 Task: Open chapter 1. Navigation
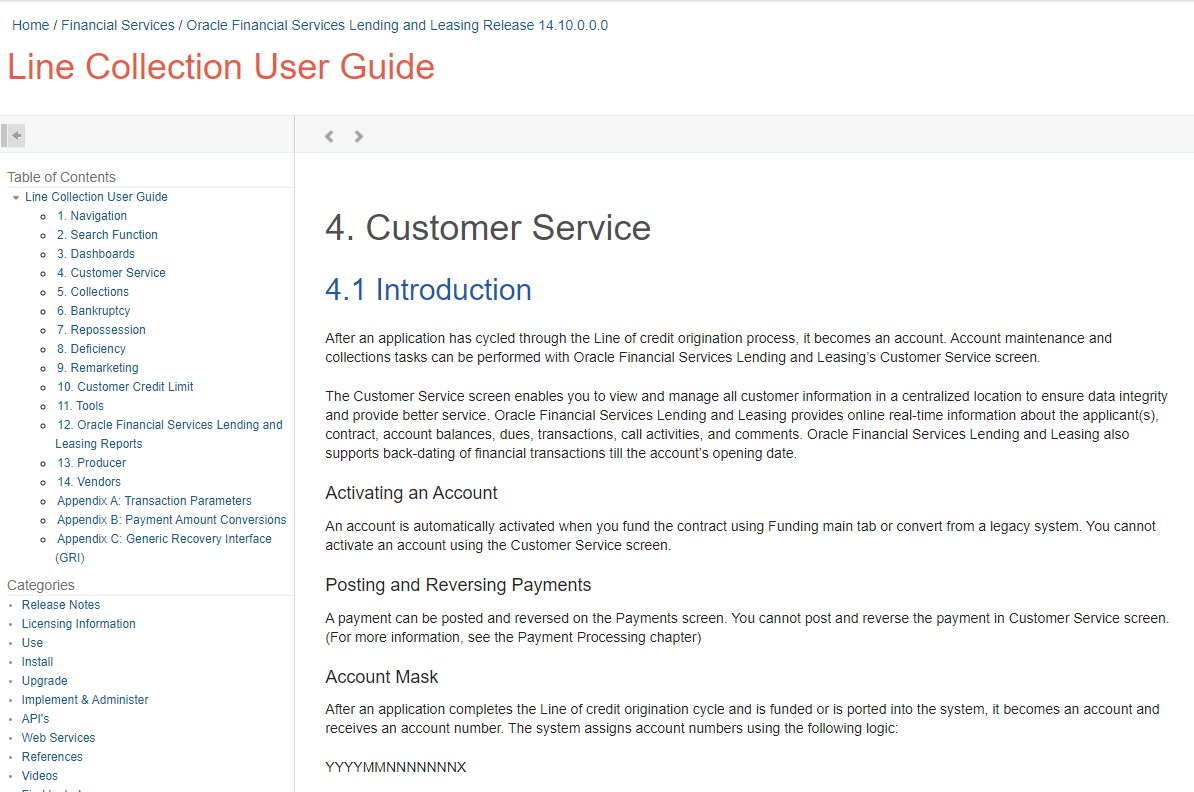click(92, 216)
